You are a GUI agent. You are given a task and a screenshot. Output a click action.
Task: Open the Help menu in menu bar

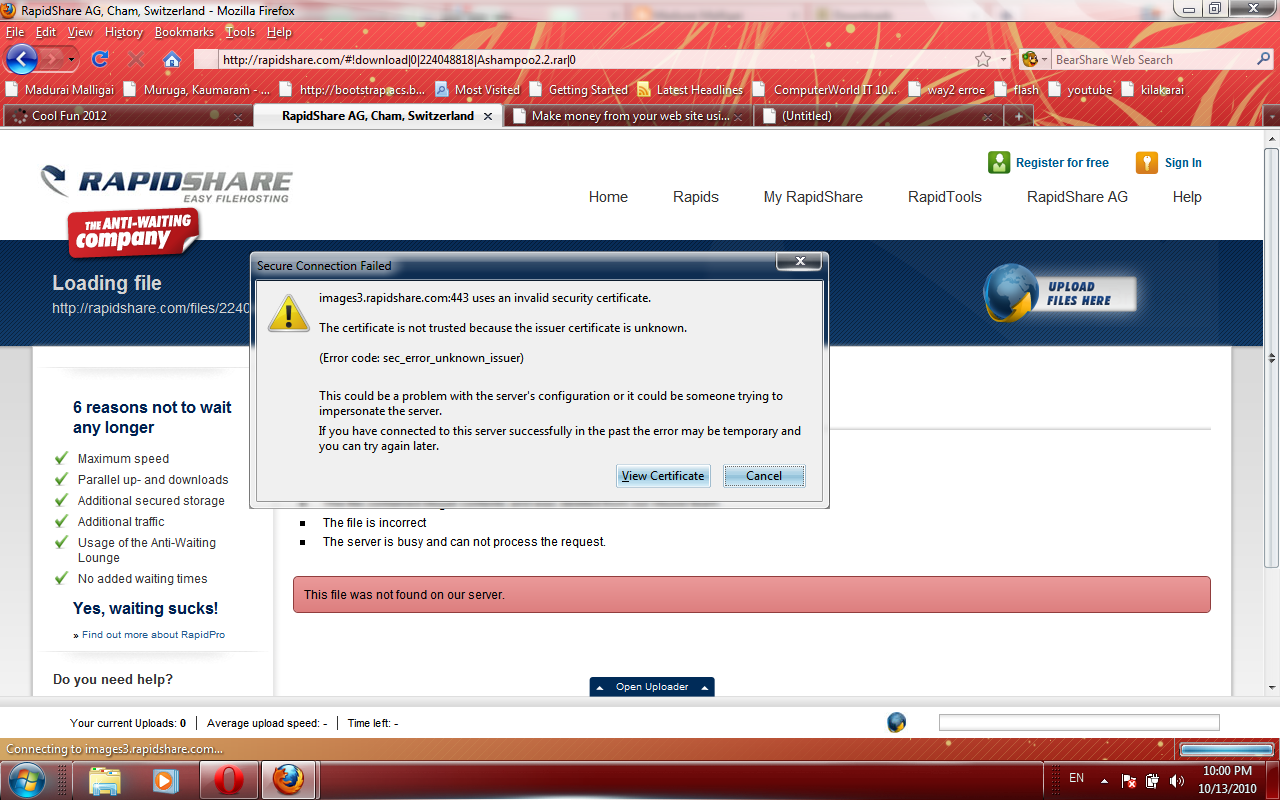point(279,32)
